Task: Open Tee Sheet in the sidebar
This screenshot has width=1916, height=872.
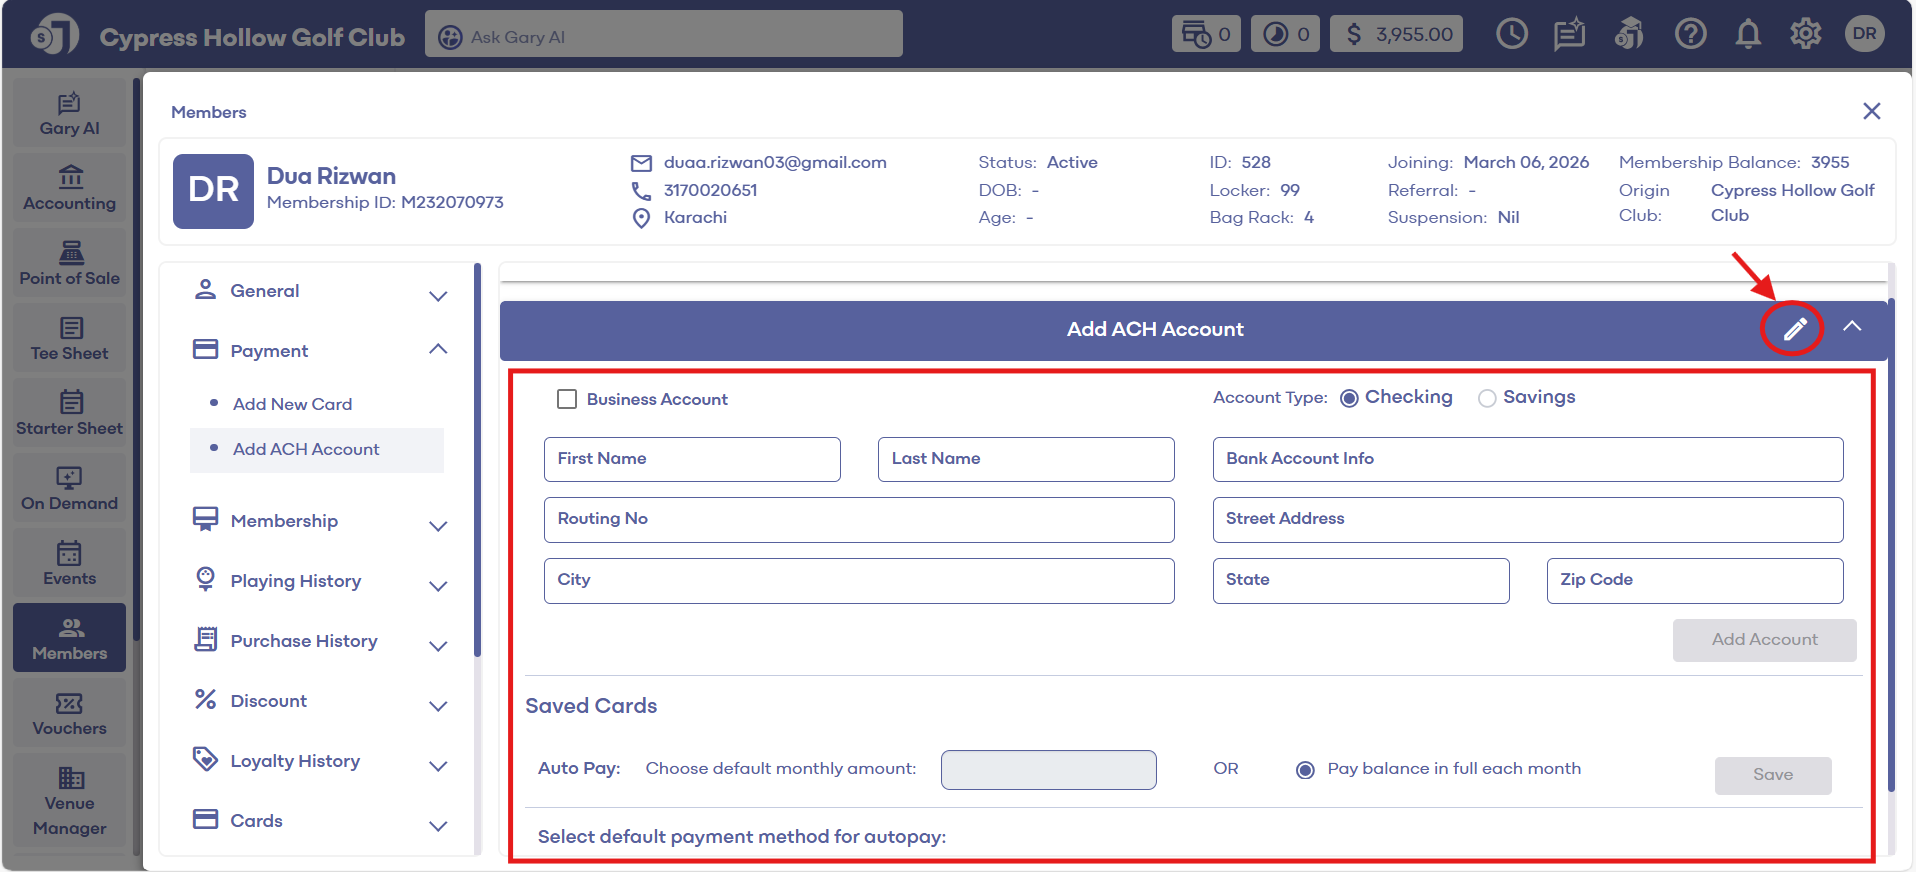Action: (x=70, y=339)
